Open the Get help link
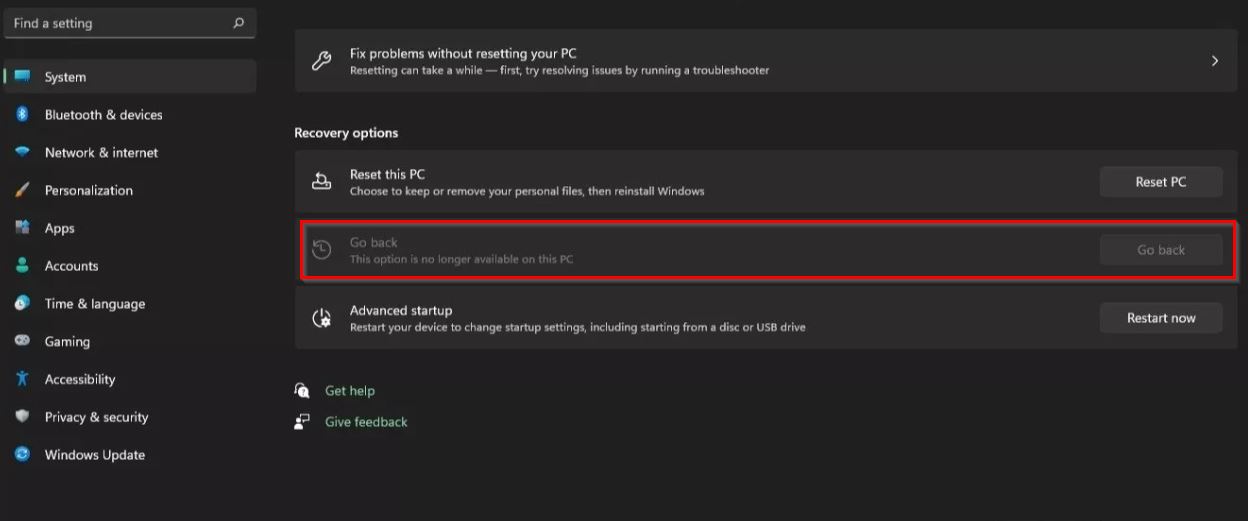Screen dimensions: 1248x521 pos(350,391)
